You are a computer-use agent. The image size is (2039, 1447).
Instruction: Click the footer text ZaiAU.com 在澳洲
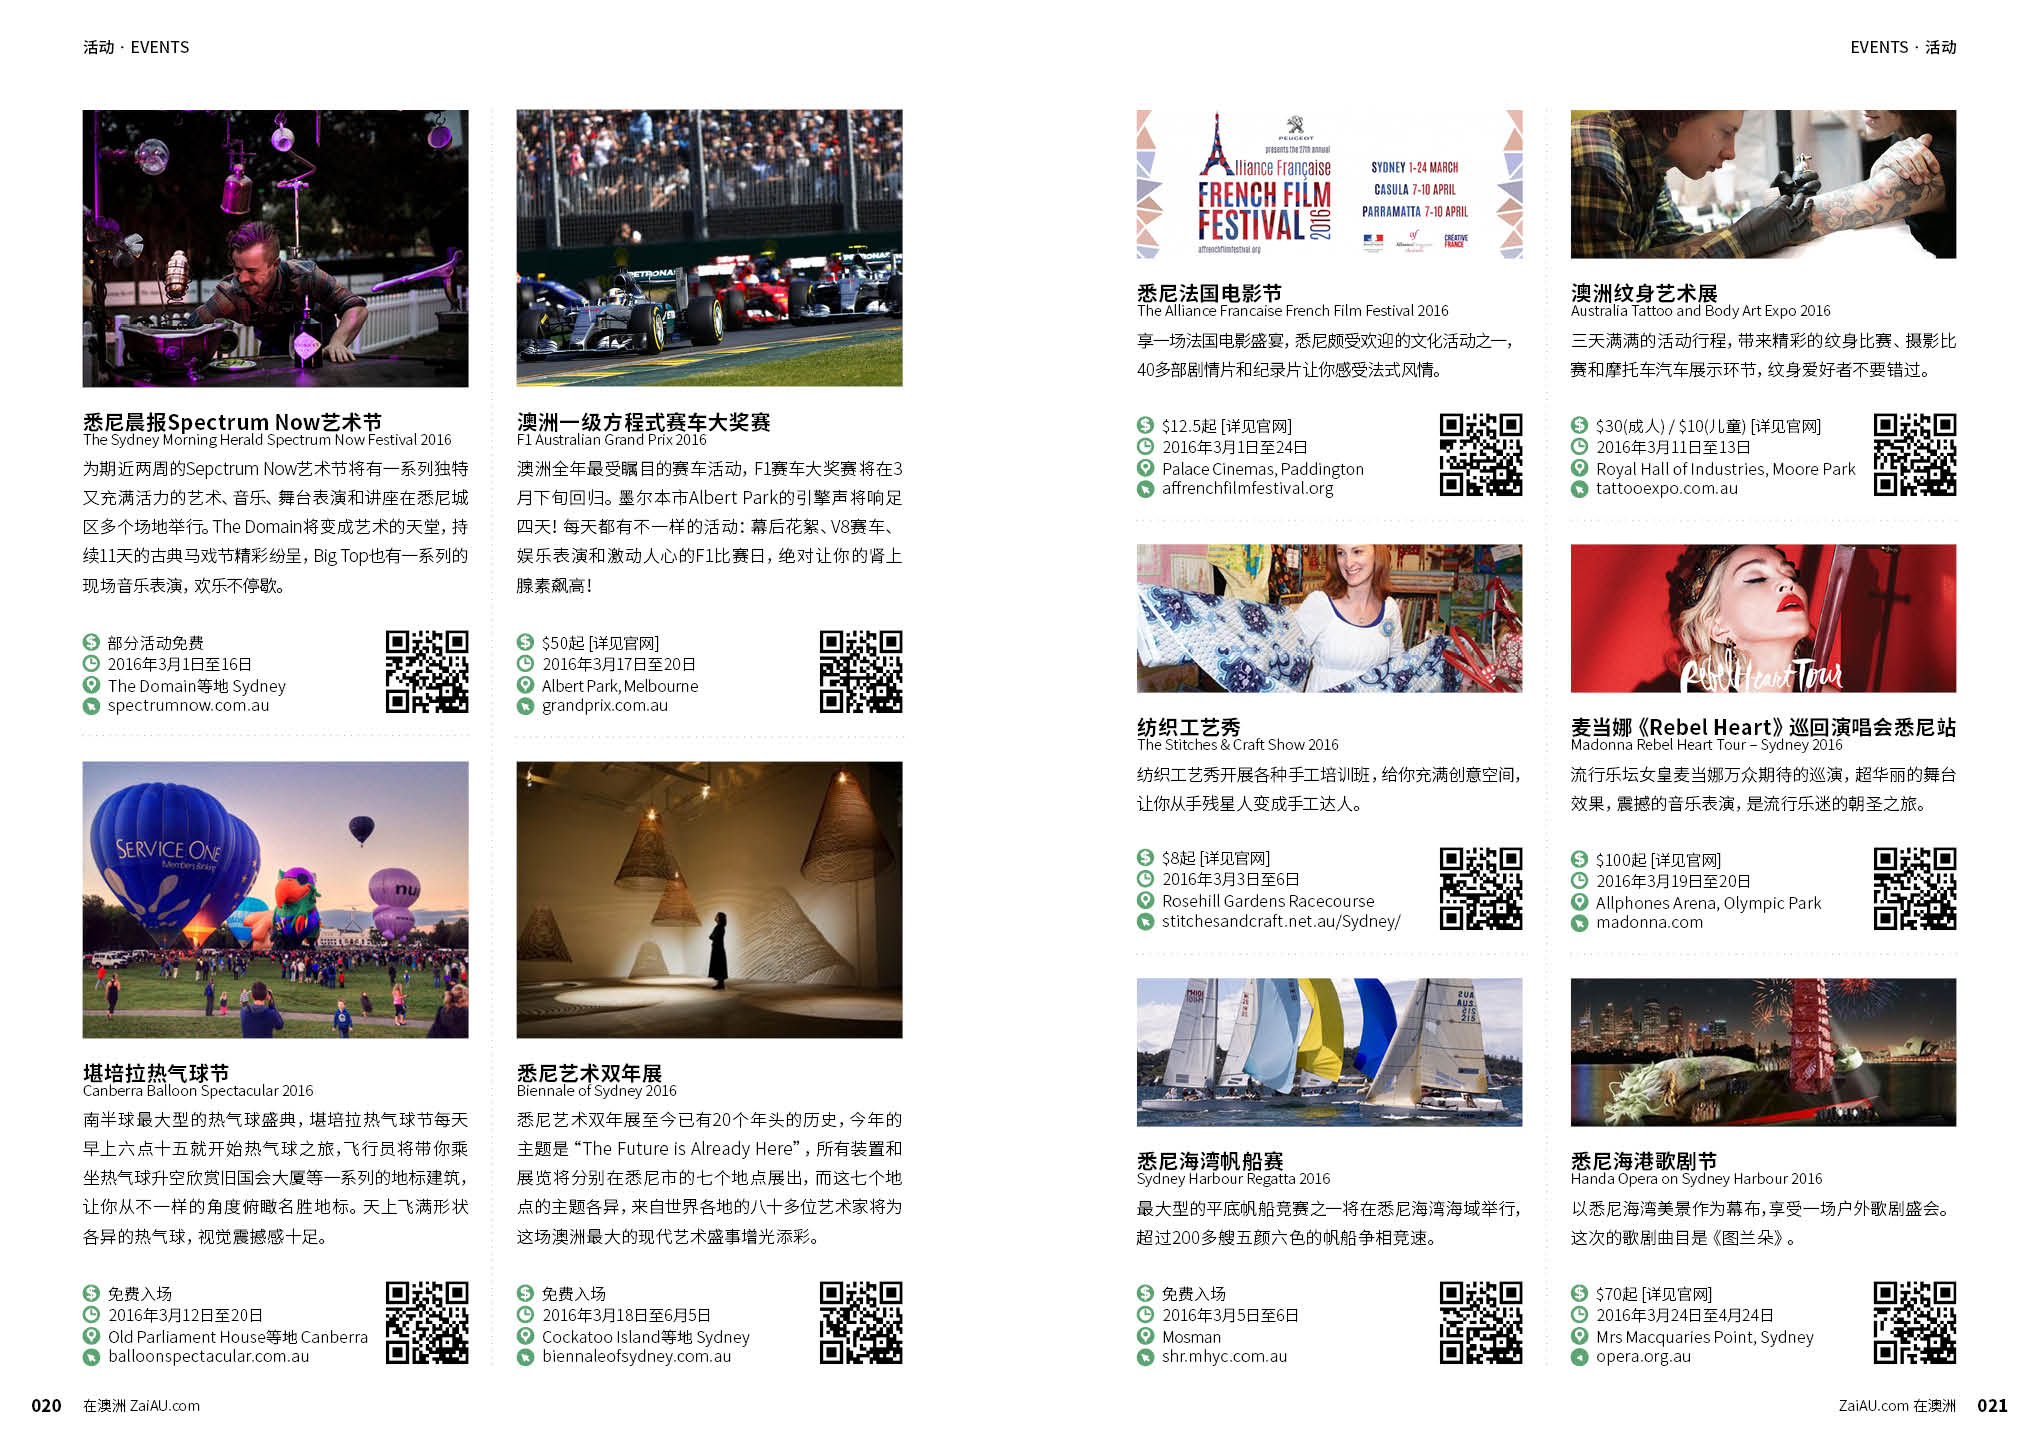click(x=1897, y=1405)
